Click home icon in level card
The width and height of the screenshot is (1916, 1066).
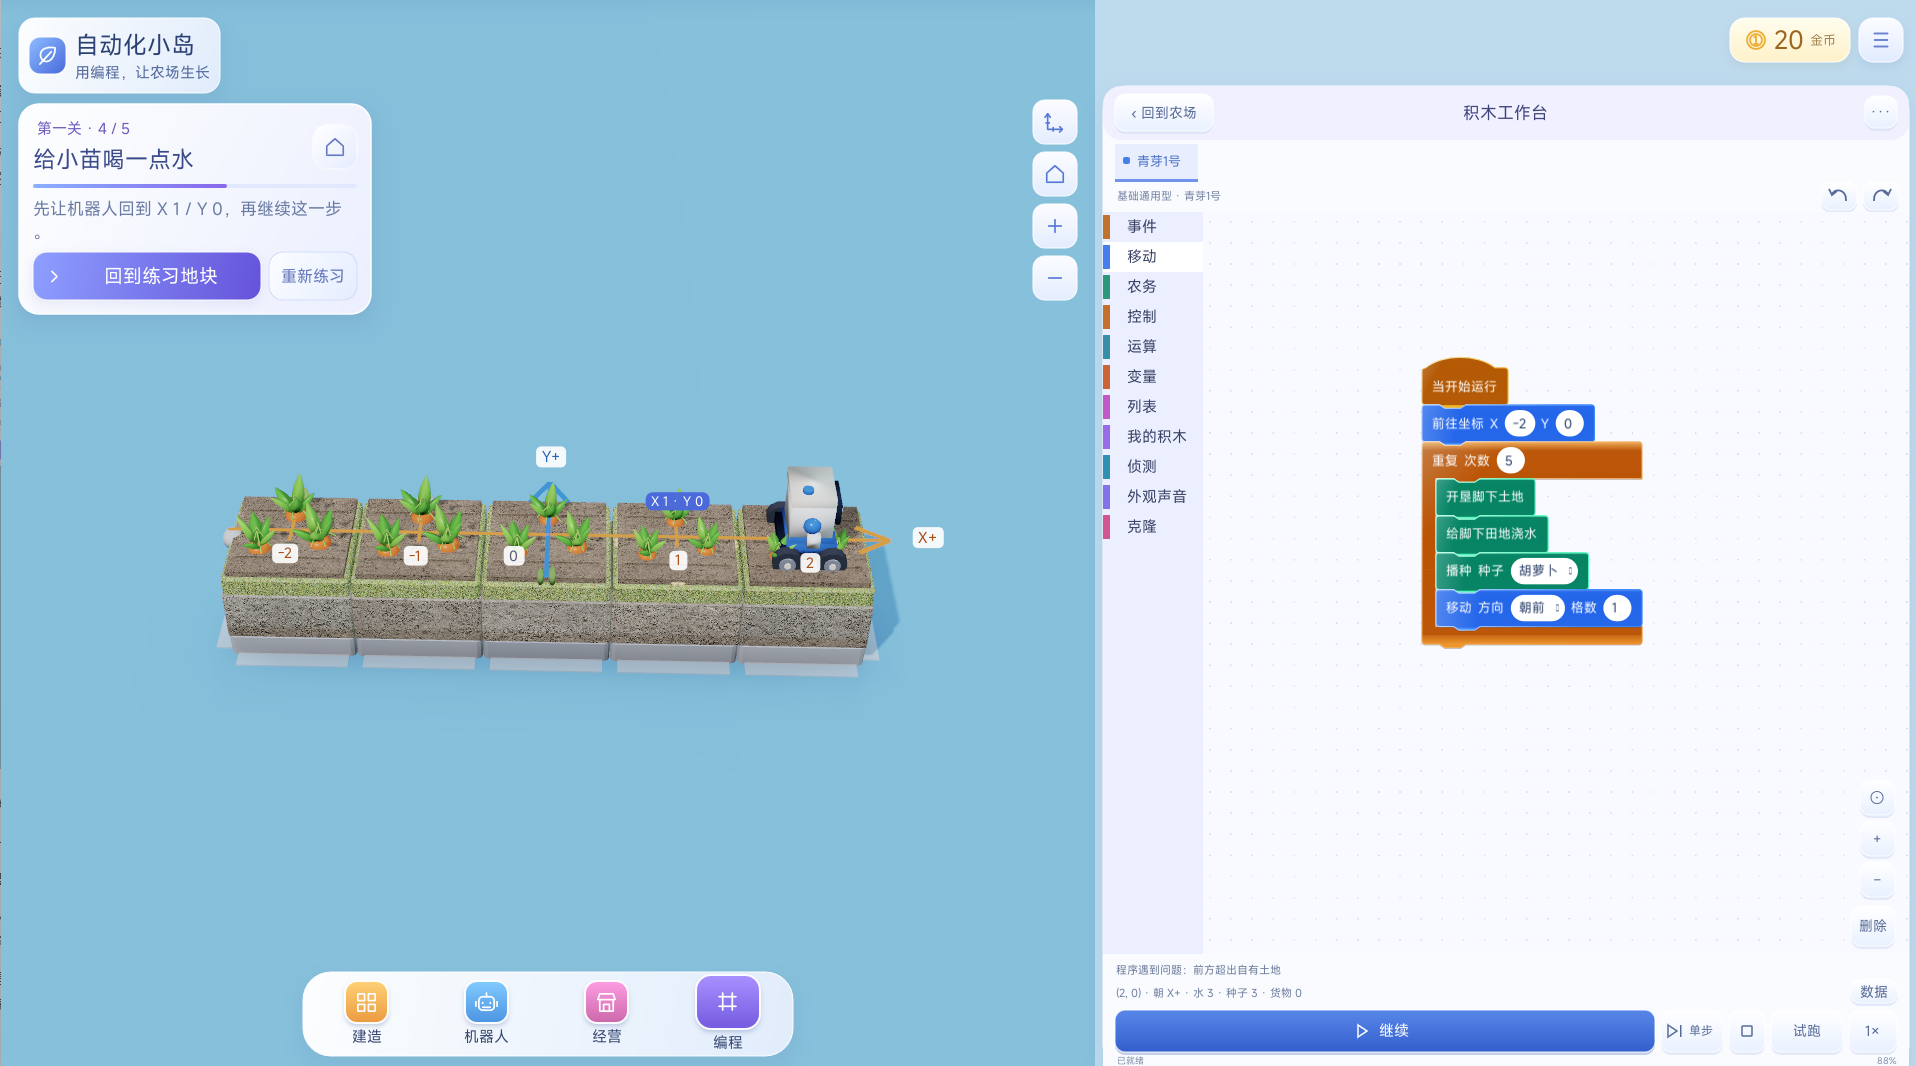(x=335, y=148)
